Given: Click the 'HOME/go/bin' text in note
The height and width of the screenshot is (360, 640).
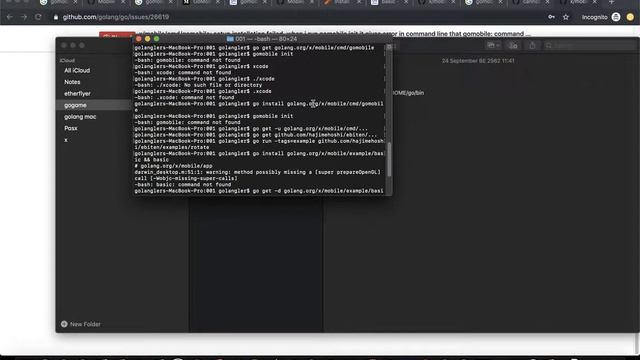Looking at the screenshot, I should click(408, 93).
